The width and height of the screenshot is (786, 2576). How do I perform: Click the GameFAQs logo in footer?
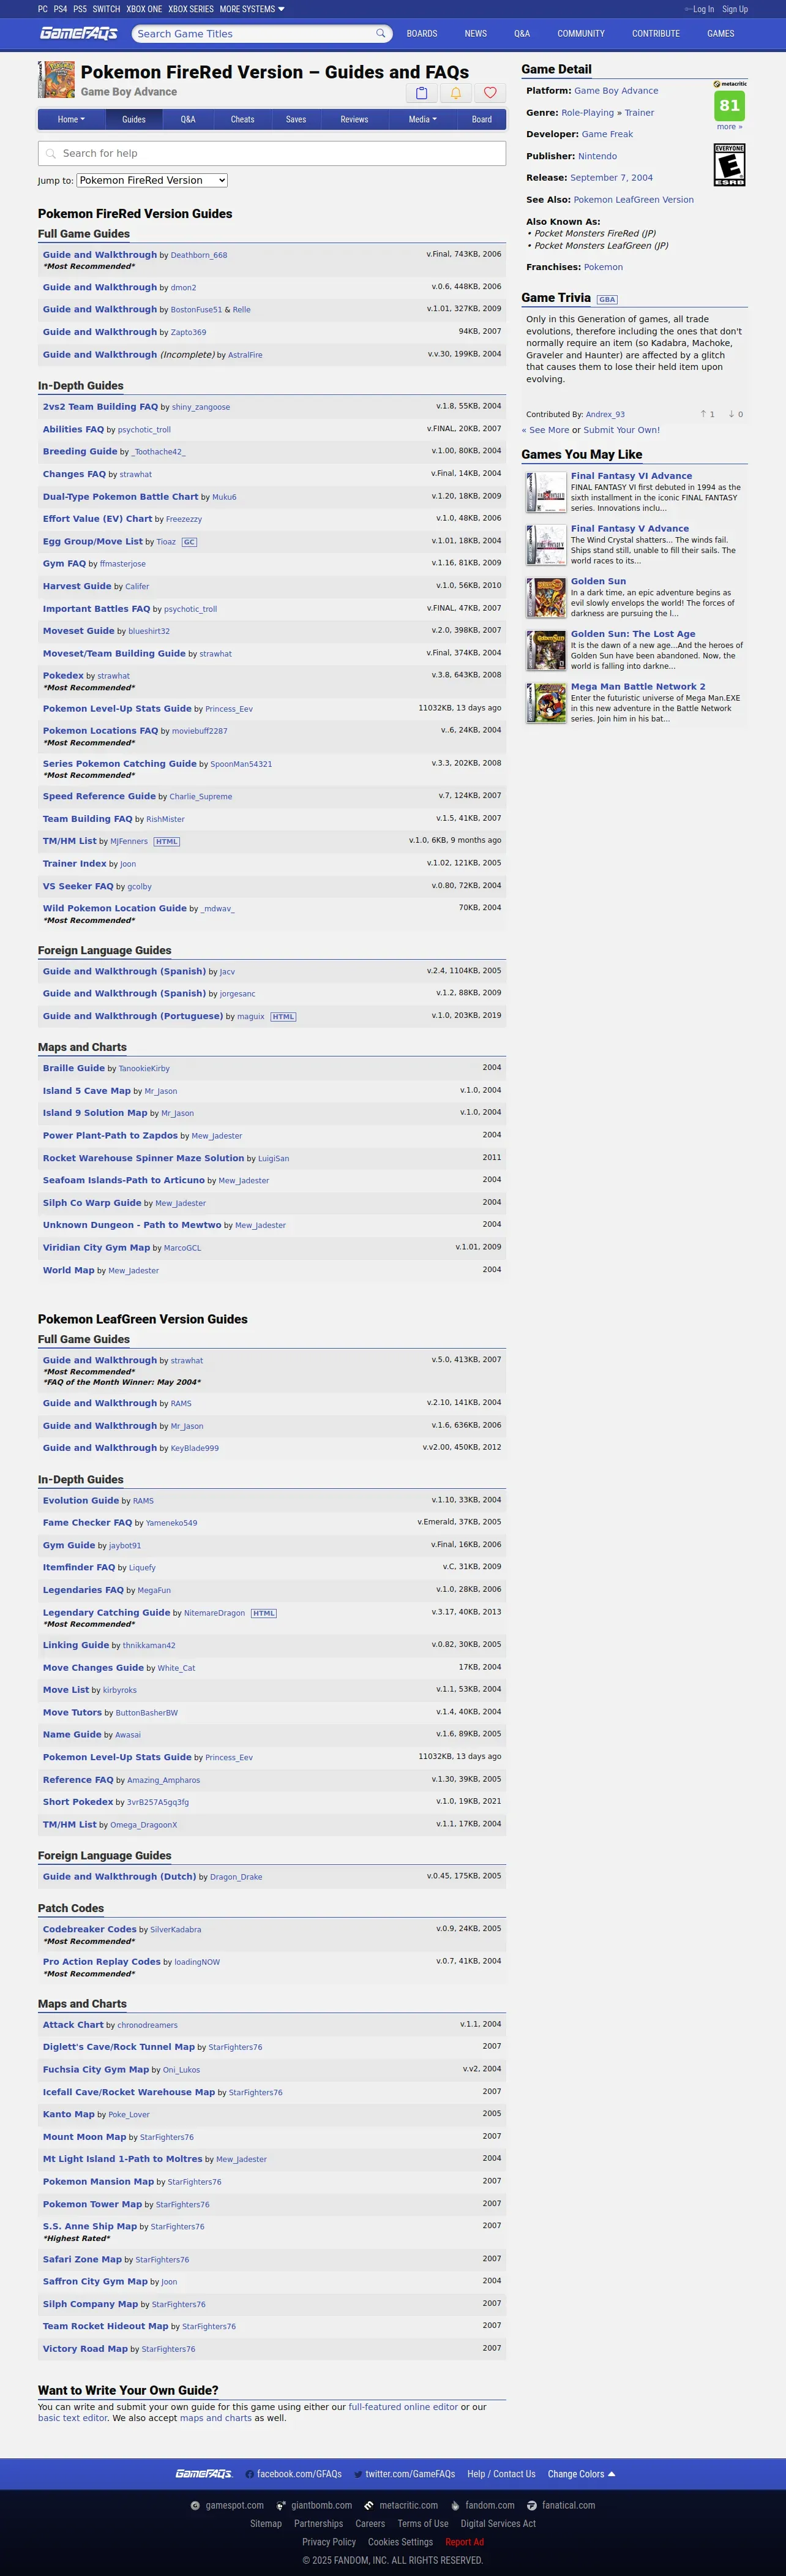click(204, 2474)
